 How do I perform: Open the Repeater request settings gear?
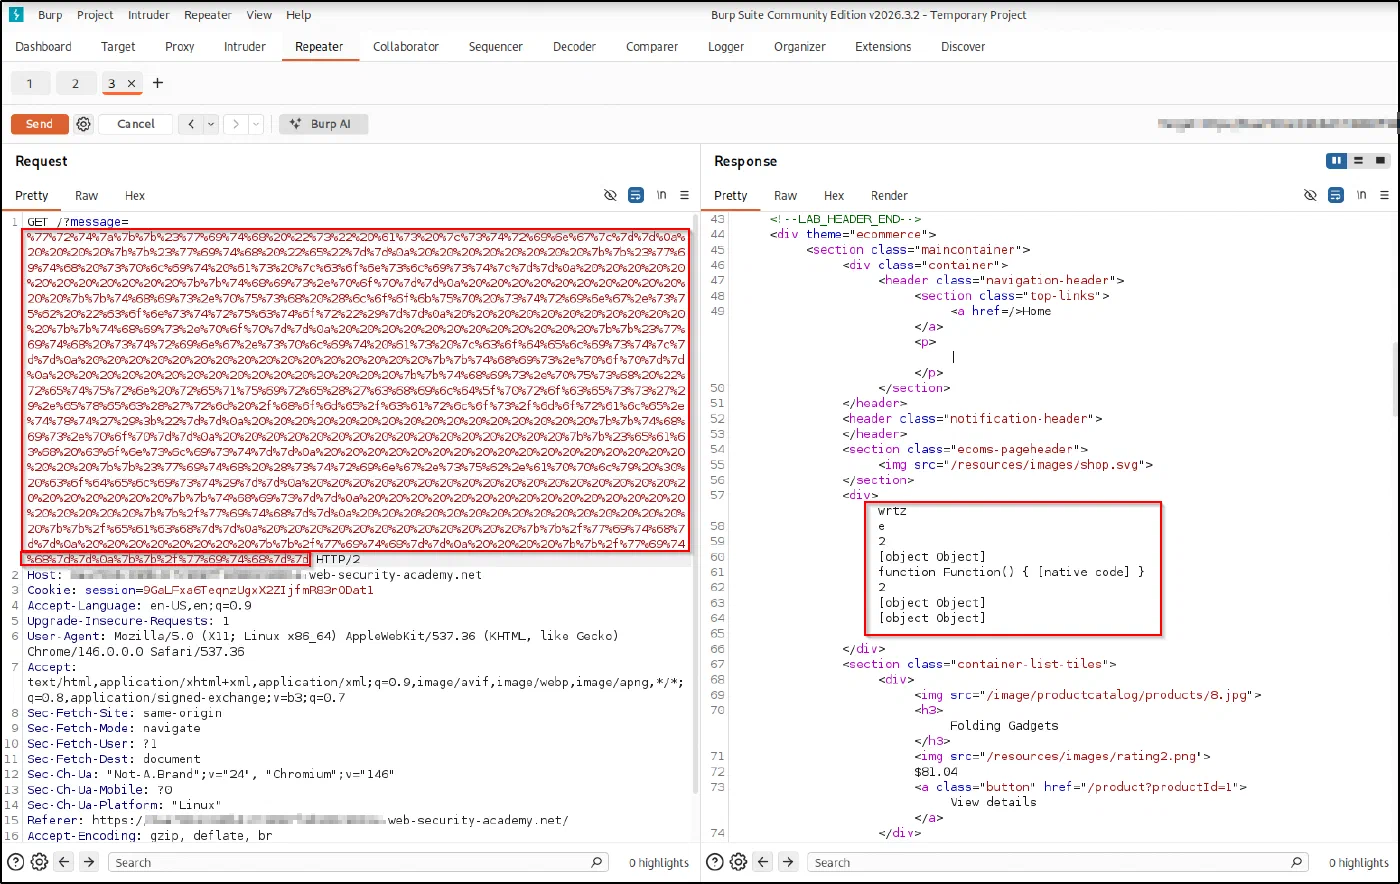(84, 124)
